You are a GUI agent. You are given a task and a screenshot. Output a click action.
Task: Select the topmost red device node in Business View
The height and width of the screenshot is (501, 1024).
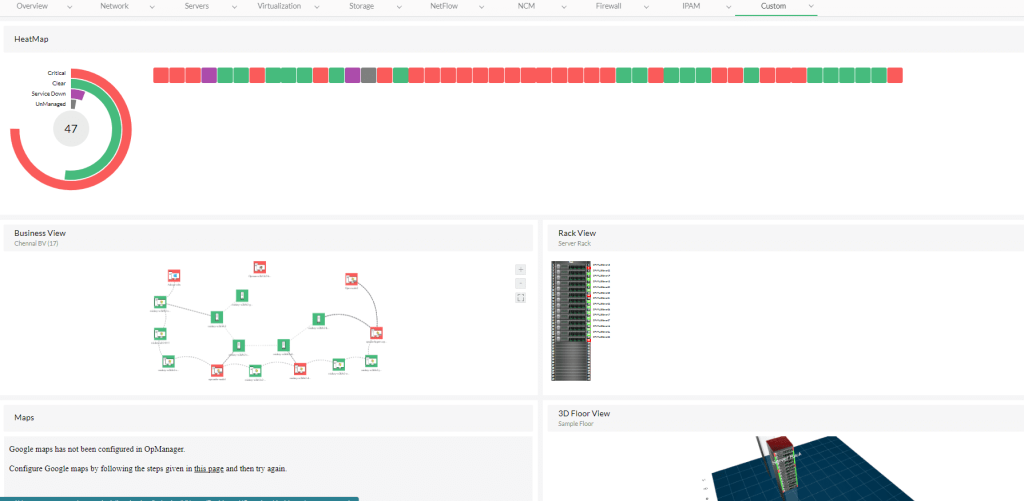[x=260, y=267]
